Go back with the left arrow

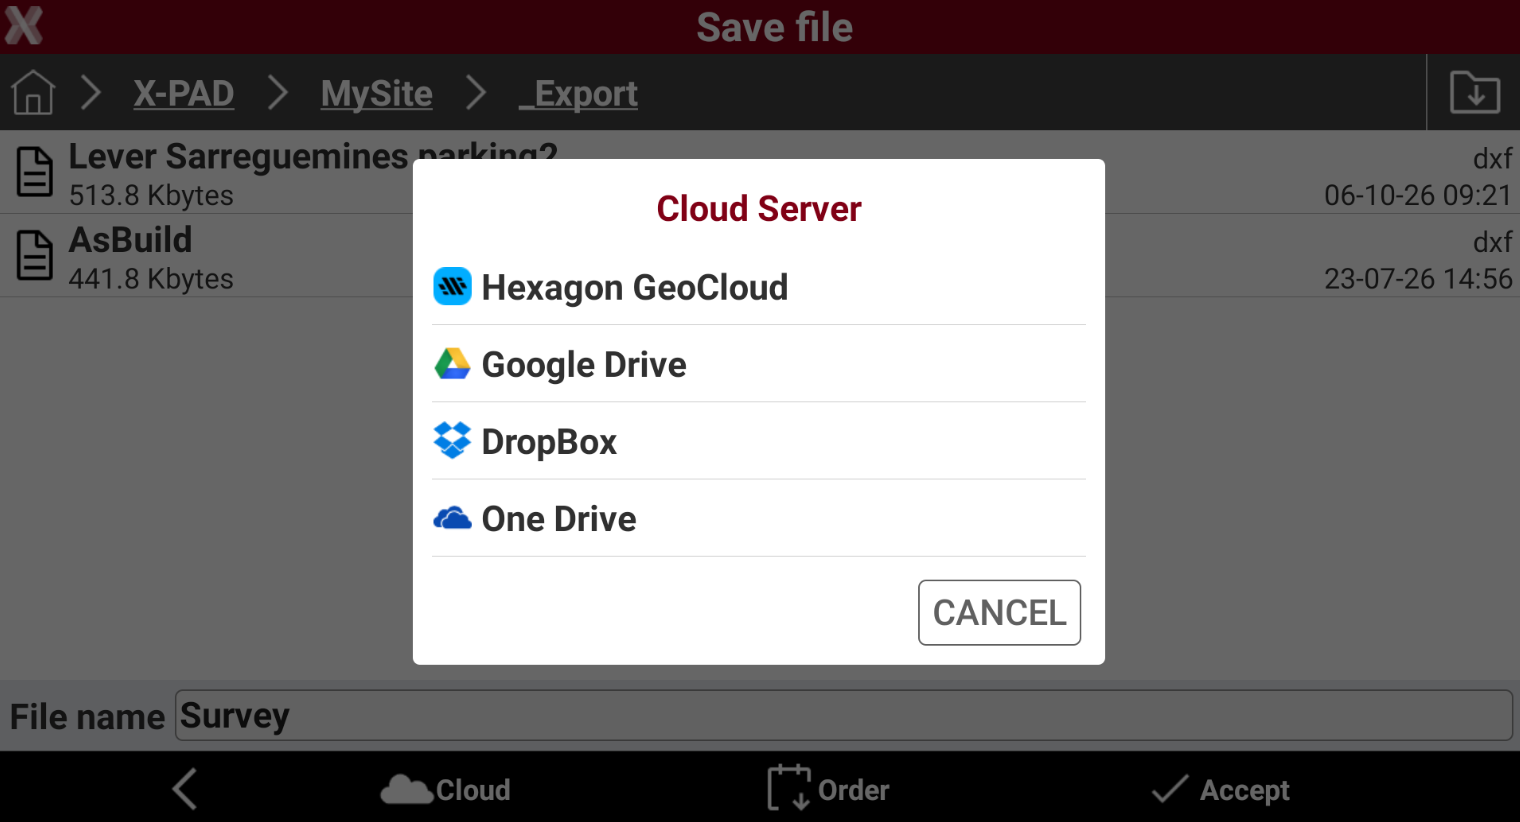click(185, 789)
